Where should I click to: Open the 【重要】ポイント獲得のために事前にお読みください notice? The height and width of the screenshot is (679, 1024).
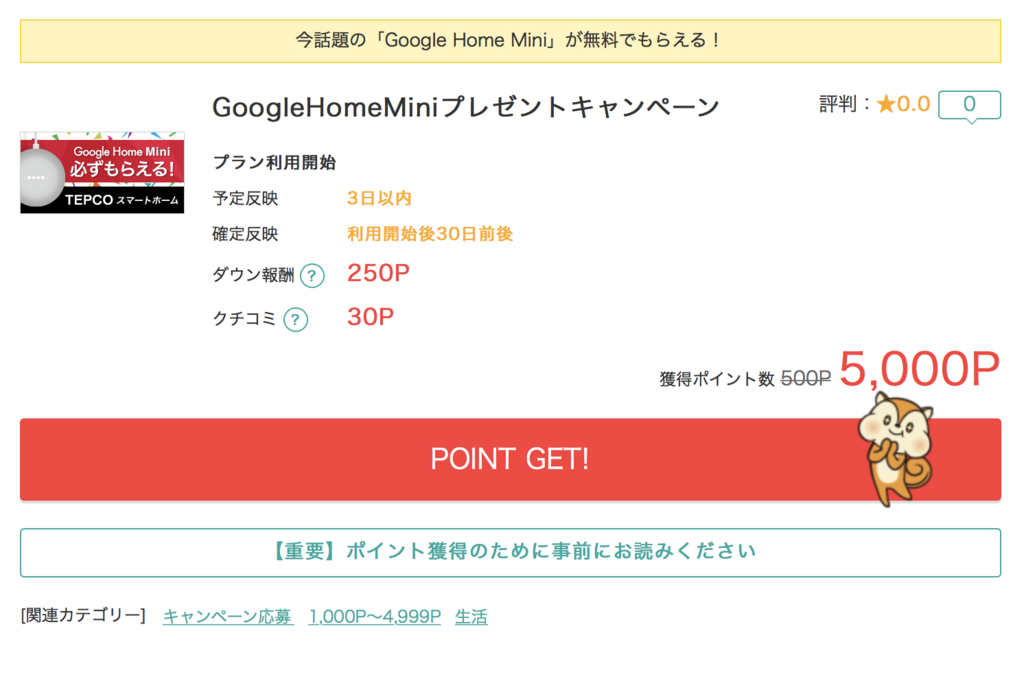click(510, 552)
